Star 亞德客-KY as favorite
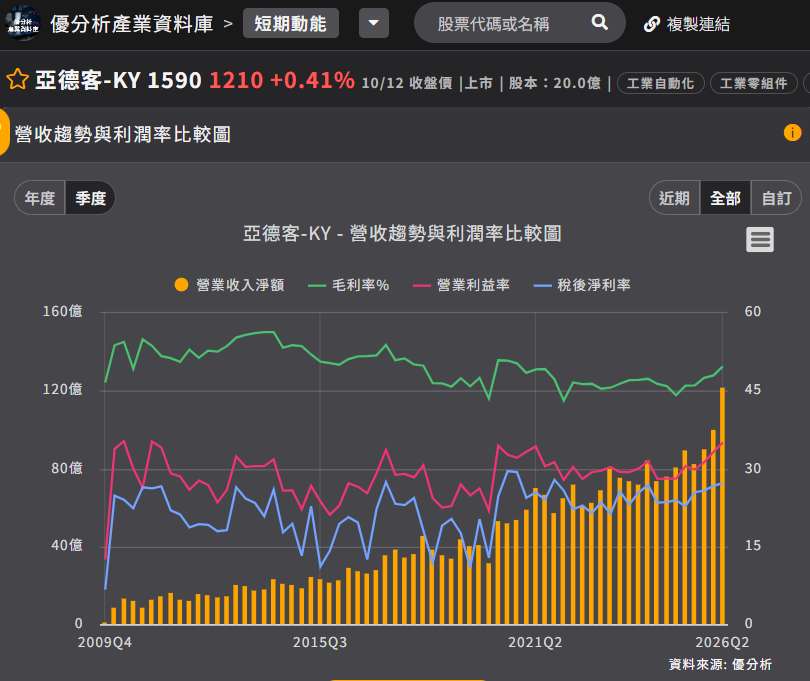Viewport: 810px width, 681px height. (18, 80)
